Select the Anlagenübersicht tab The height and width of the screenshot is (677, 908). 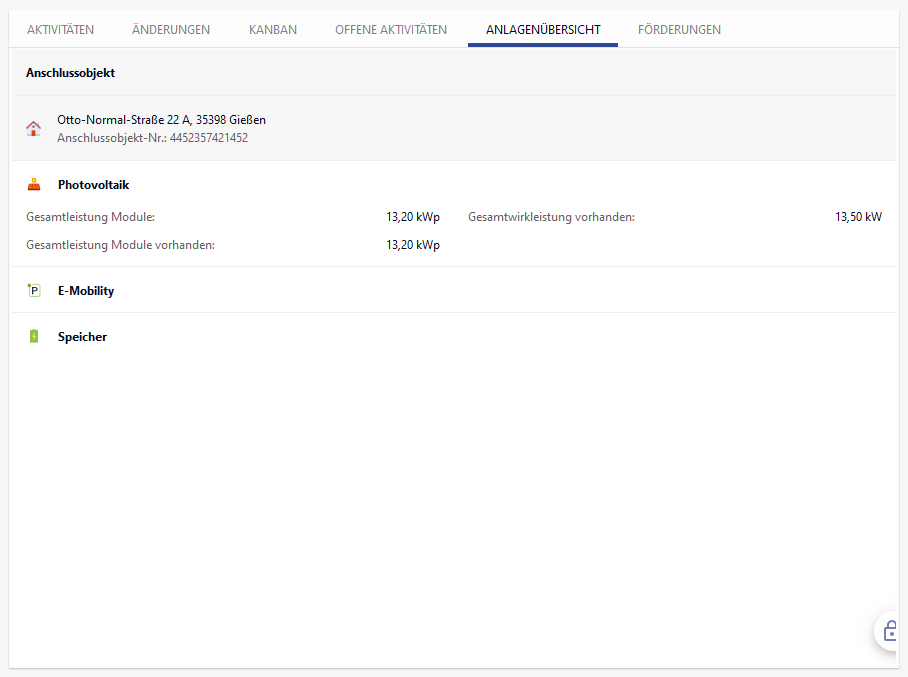pyautogui.click(x=543, y=30)
